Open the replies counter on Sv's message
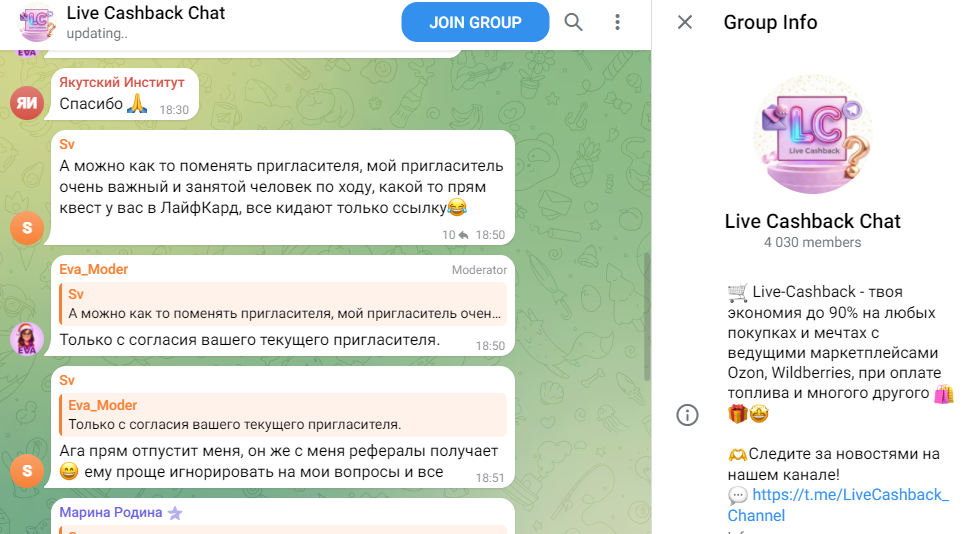Viewport: 973px width, 534px height. coord(455,235)
